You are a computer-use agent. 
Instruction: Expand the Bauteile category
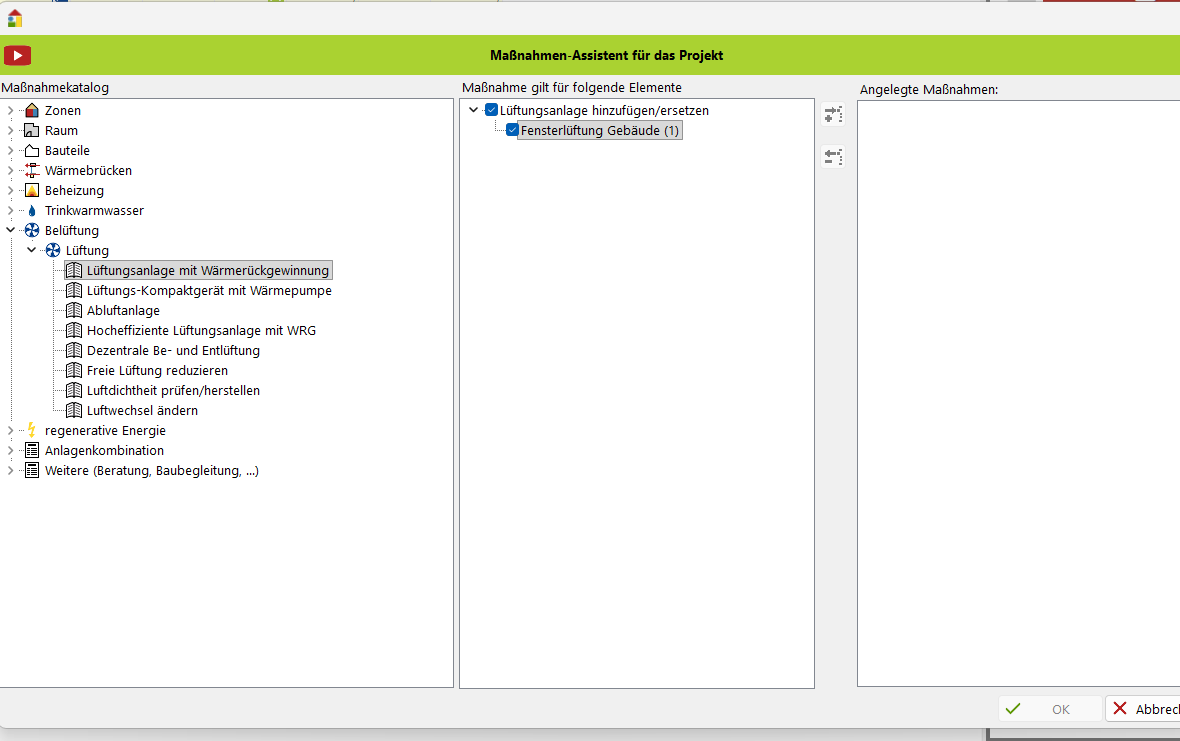point(10,151)
